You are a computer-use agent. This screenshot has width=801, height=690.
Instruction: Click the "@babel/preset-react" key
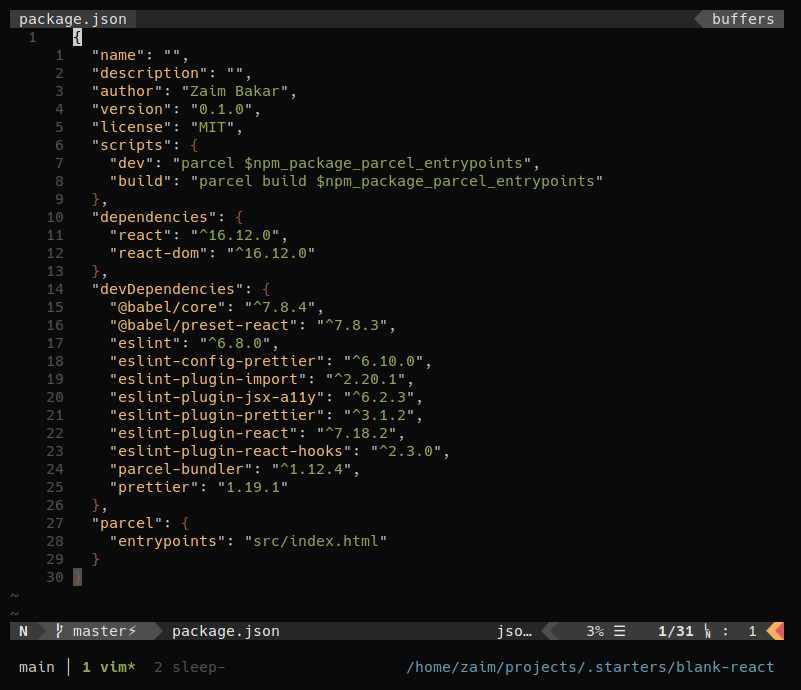(x=203, y=325)
